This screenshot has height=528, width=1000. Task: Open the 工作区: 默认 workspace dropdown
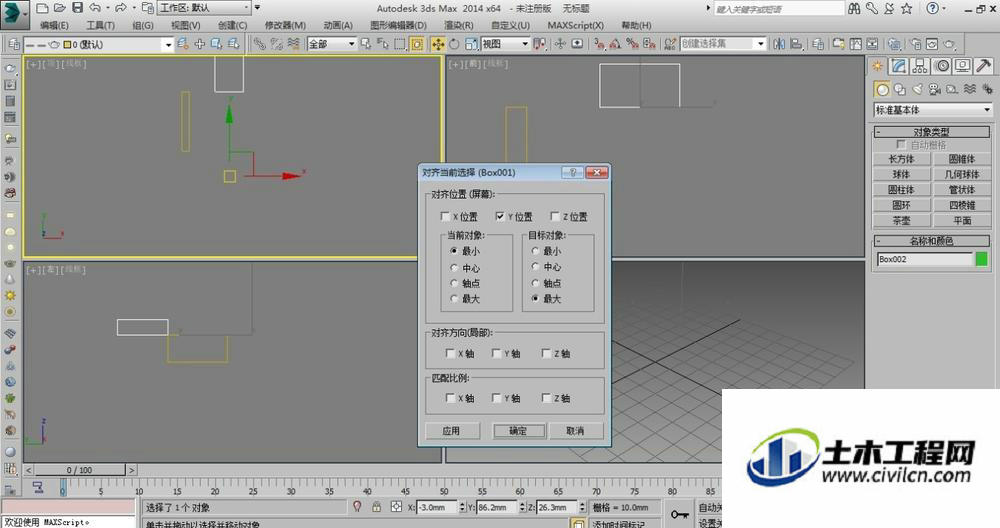point(205,8)
